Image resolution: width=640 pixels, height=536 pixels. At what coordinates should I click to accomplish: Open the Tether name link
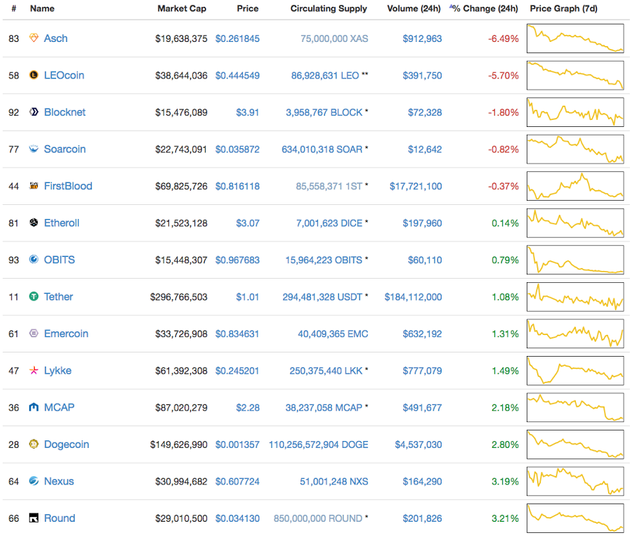coord(58,297)
